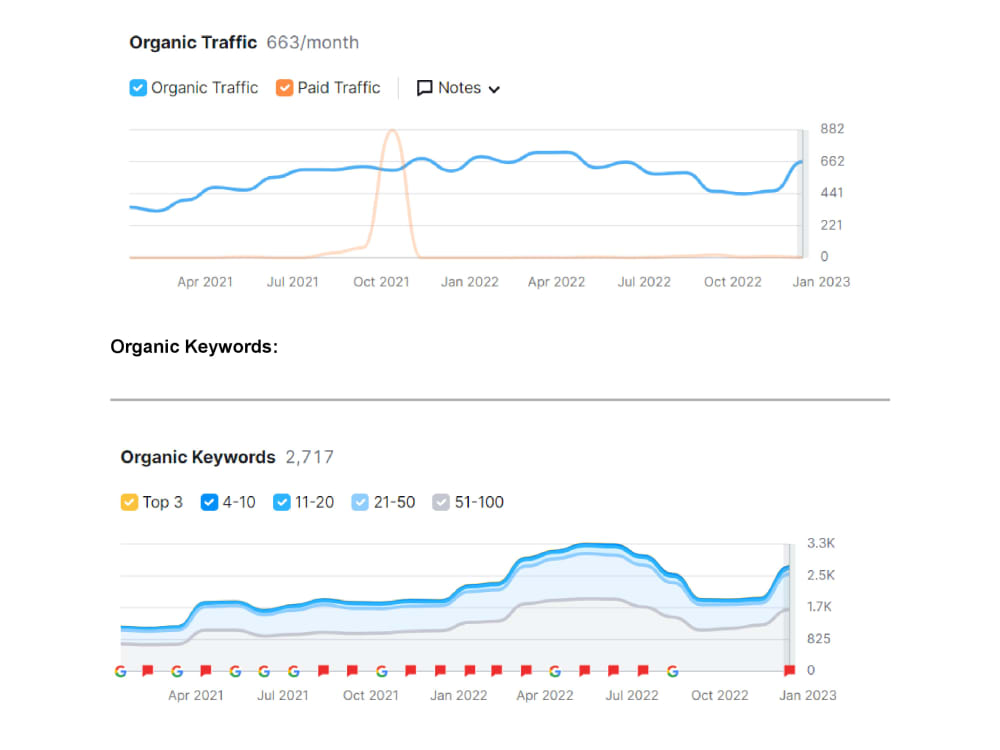
Task: Disable the 21-50 positions checkbox
Action: point(360,503)
